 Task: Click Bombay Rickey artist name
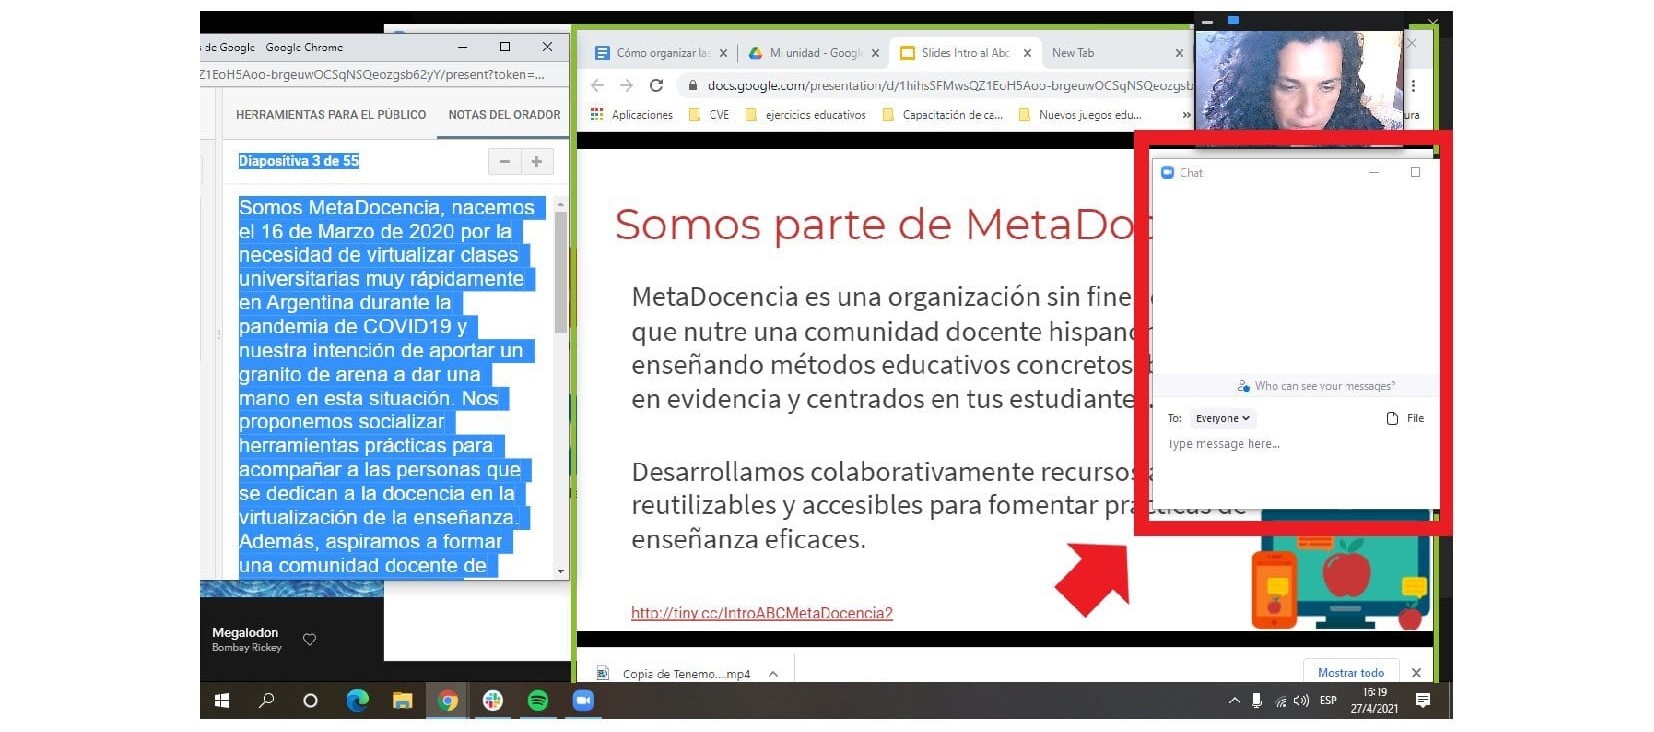pyautogui.click(x=247, y=648)
